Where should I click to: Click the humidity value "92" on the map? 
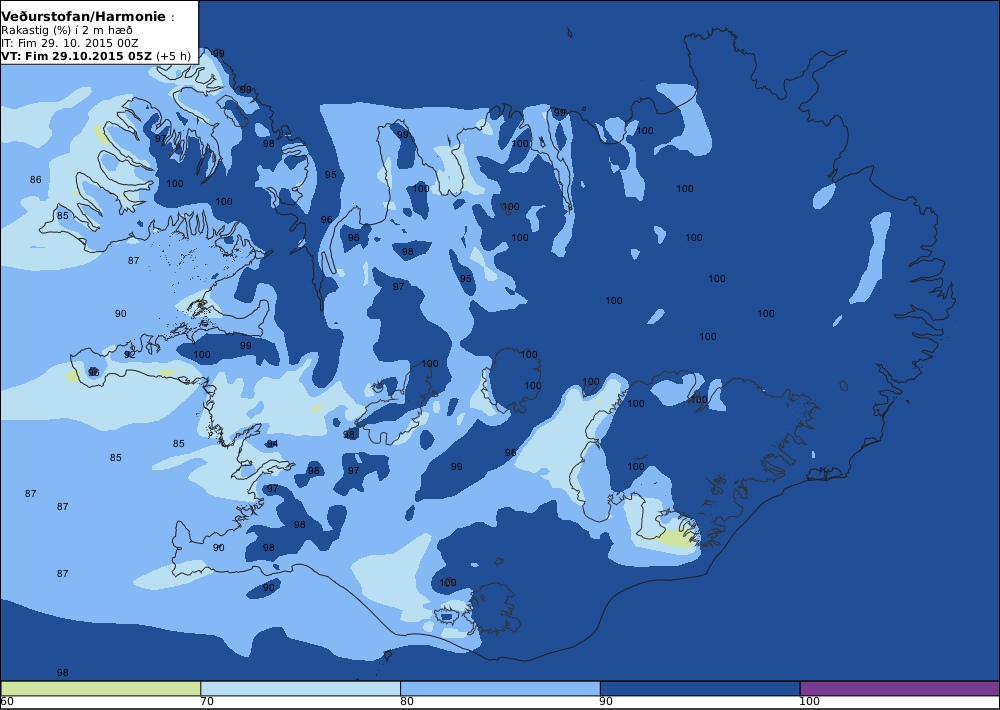pos(129,355)
